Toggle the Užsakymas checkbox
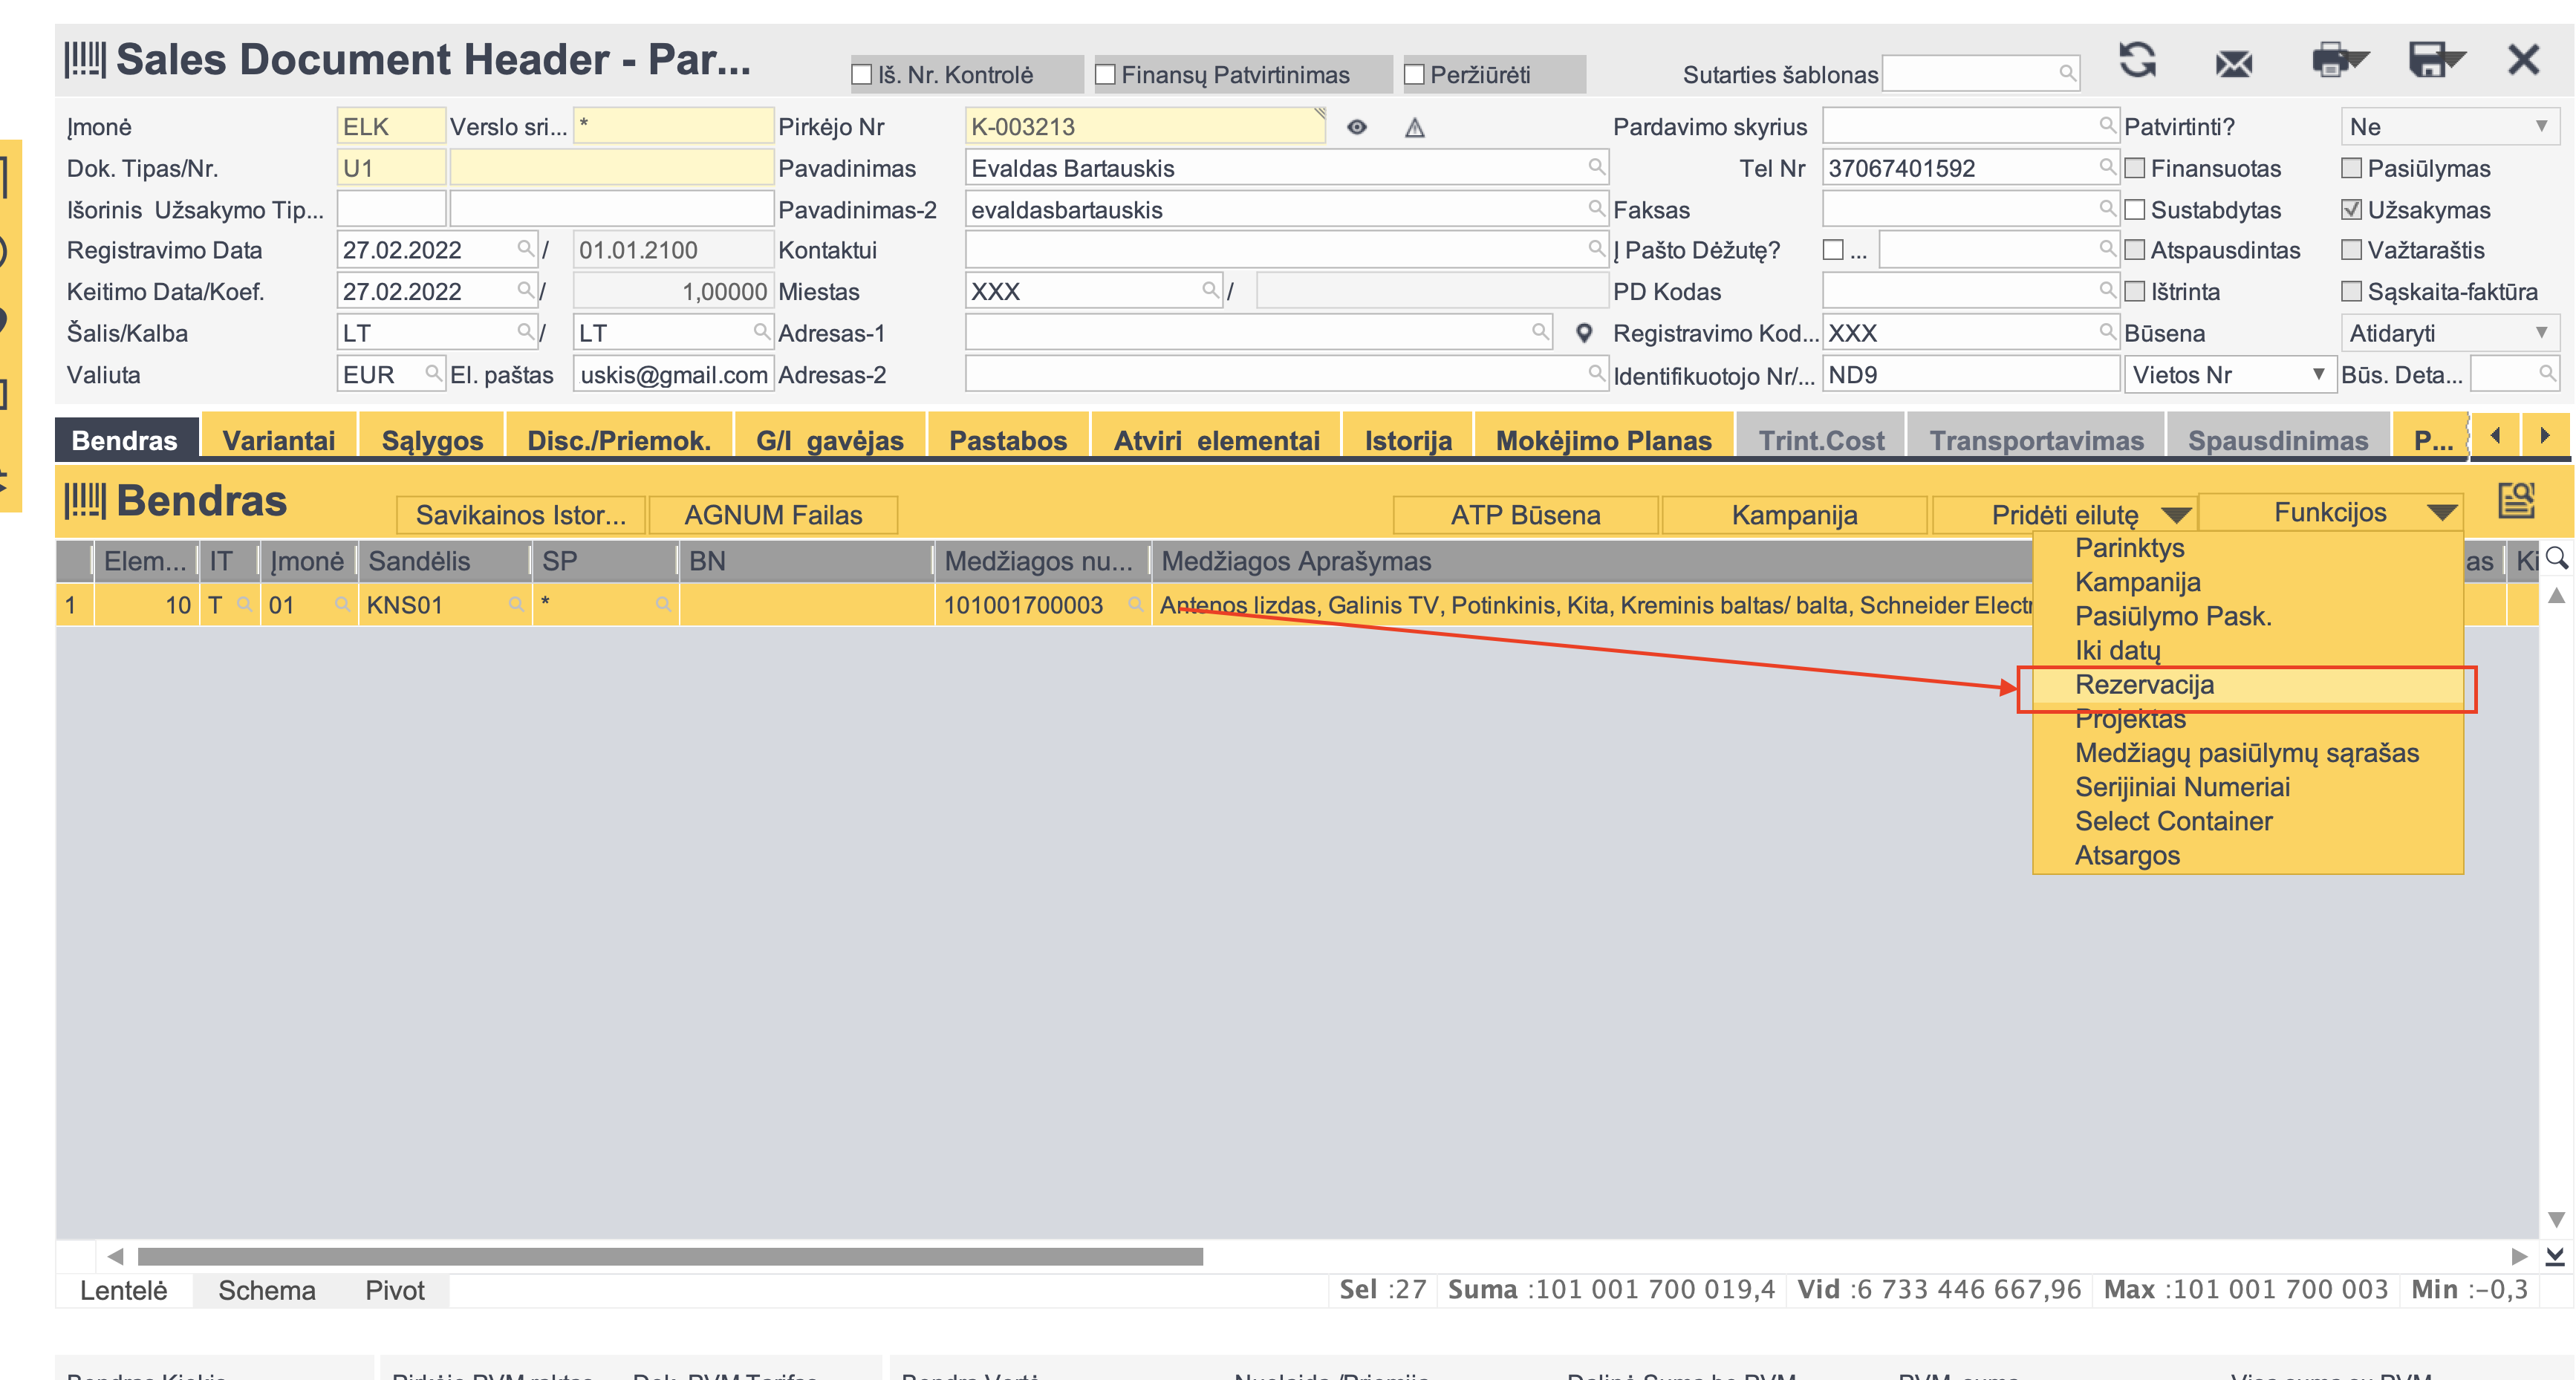2576x1380 pixels. pos(2351,210)
